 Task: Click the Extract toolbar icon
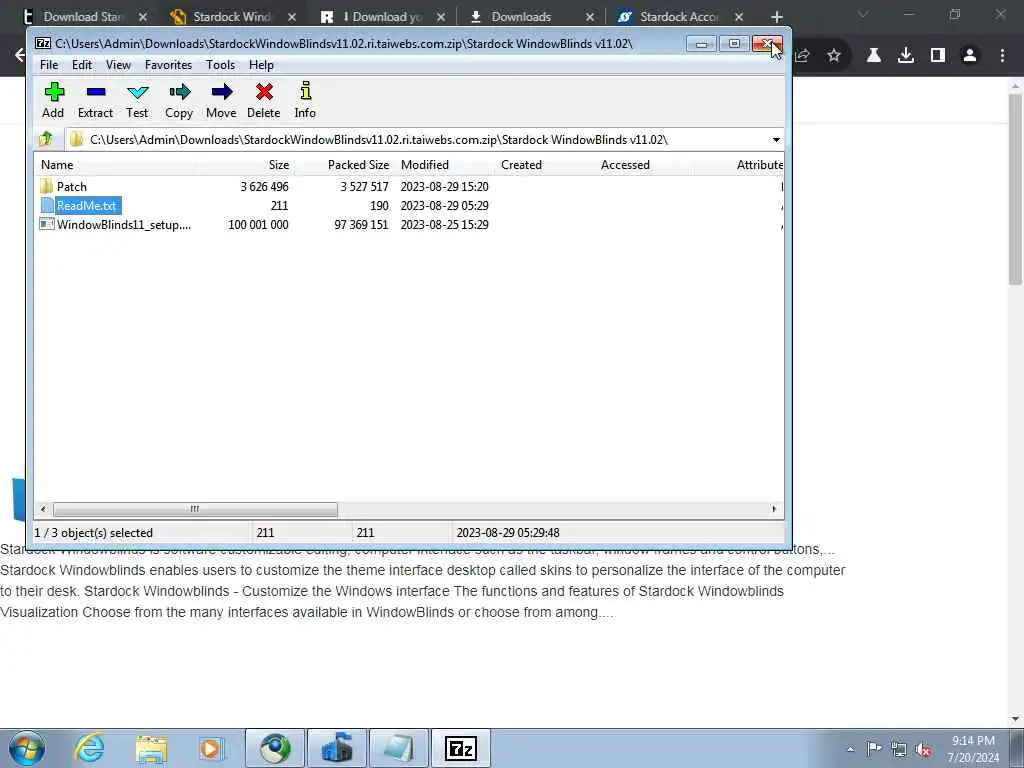click(x=95, y=100)
